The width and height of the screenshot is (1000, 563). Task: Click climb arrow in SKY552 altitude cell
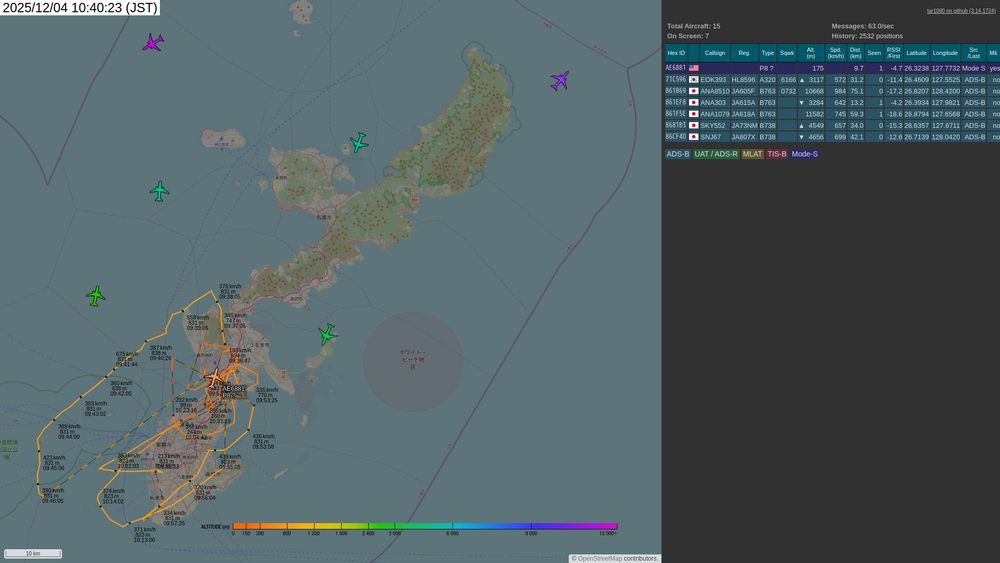802,126
